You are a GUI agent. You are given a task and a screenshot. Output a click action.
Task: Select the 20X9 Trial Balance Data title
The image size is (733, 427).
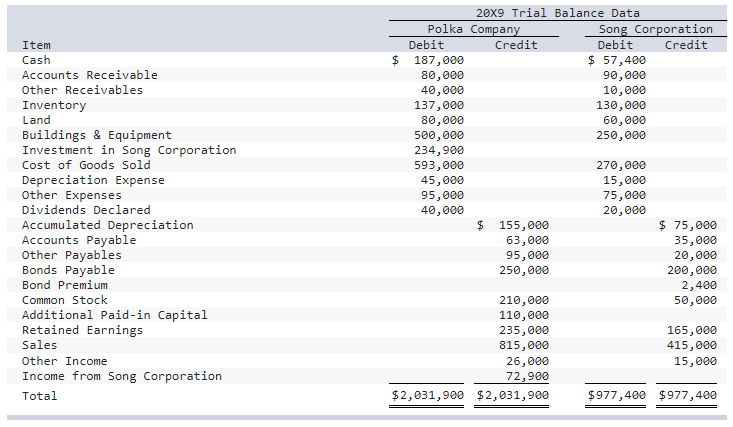tap(558, 13)
